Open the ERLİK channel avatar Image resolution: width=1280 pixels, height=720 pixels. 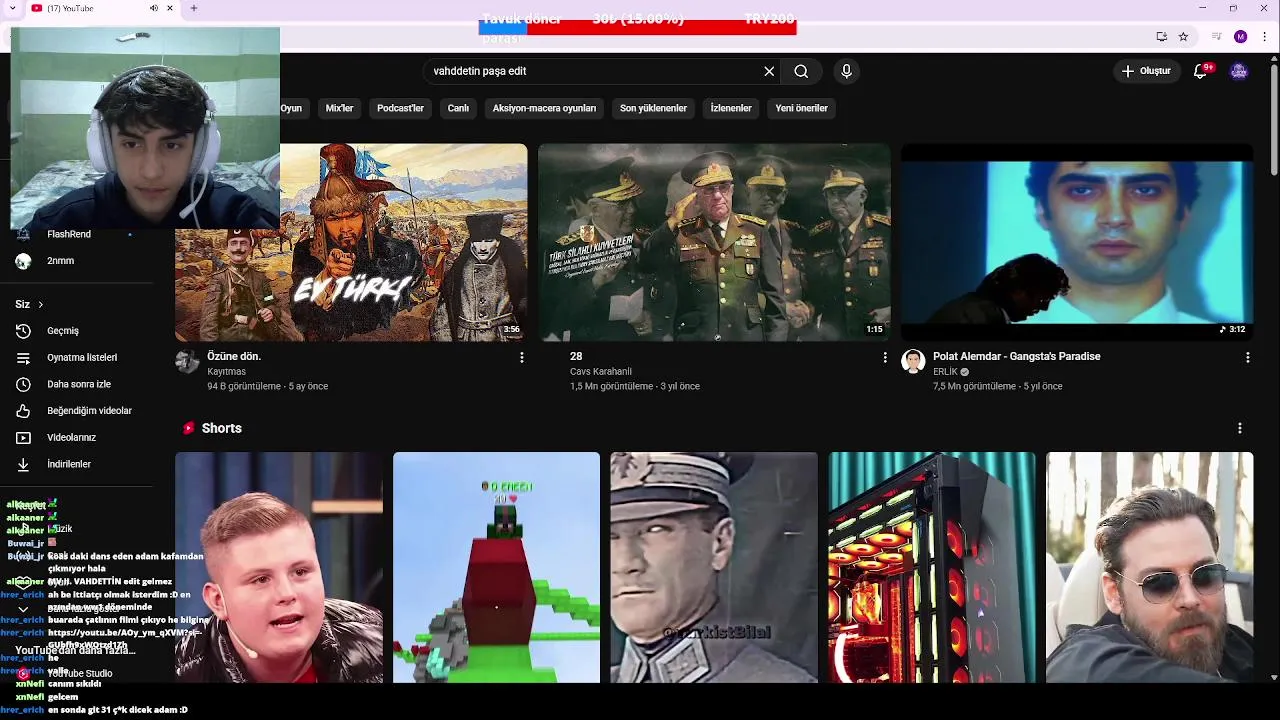[x=913, y=361]
